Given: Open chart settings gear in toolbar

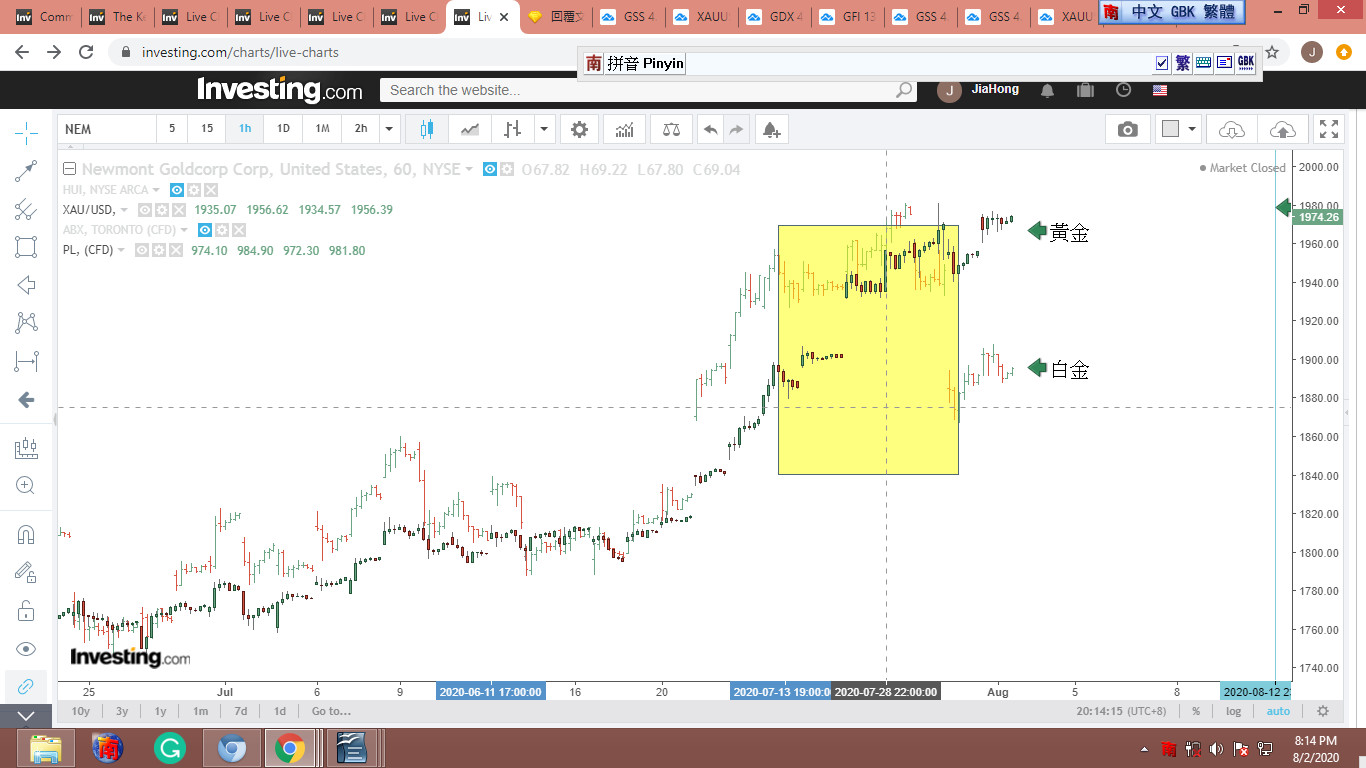Looking at the screenshot, I should [x=579, y=129].
